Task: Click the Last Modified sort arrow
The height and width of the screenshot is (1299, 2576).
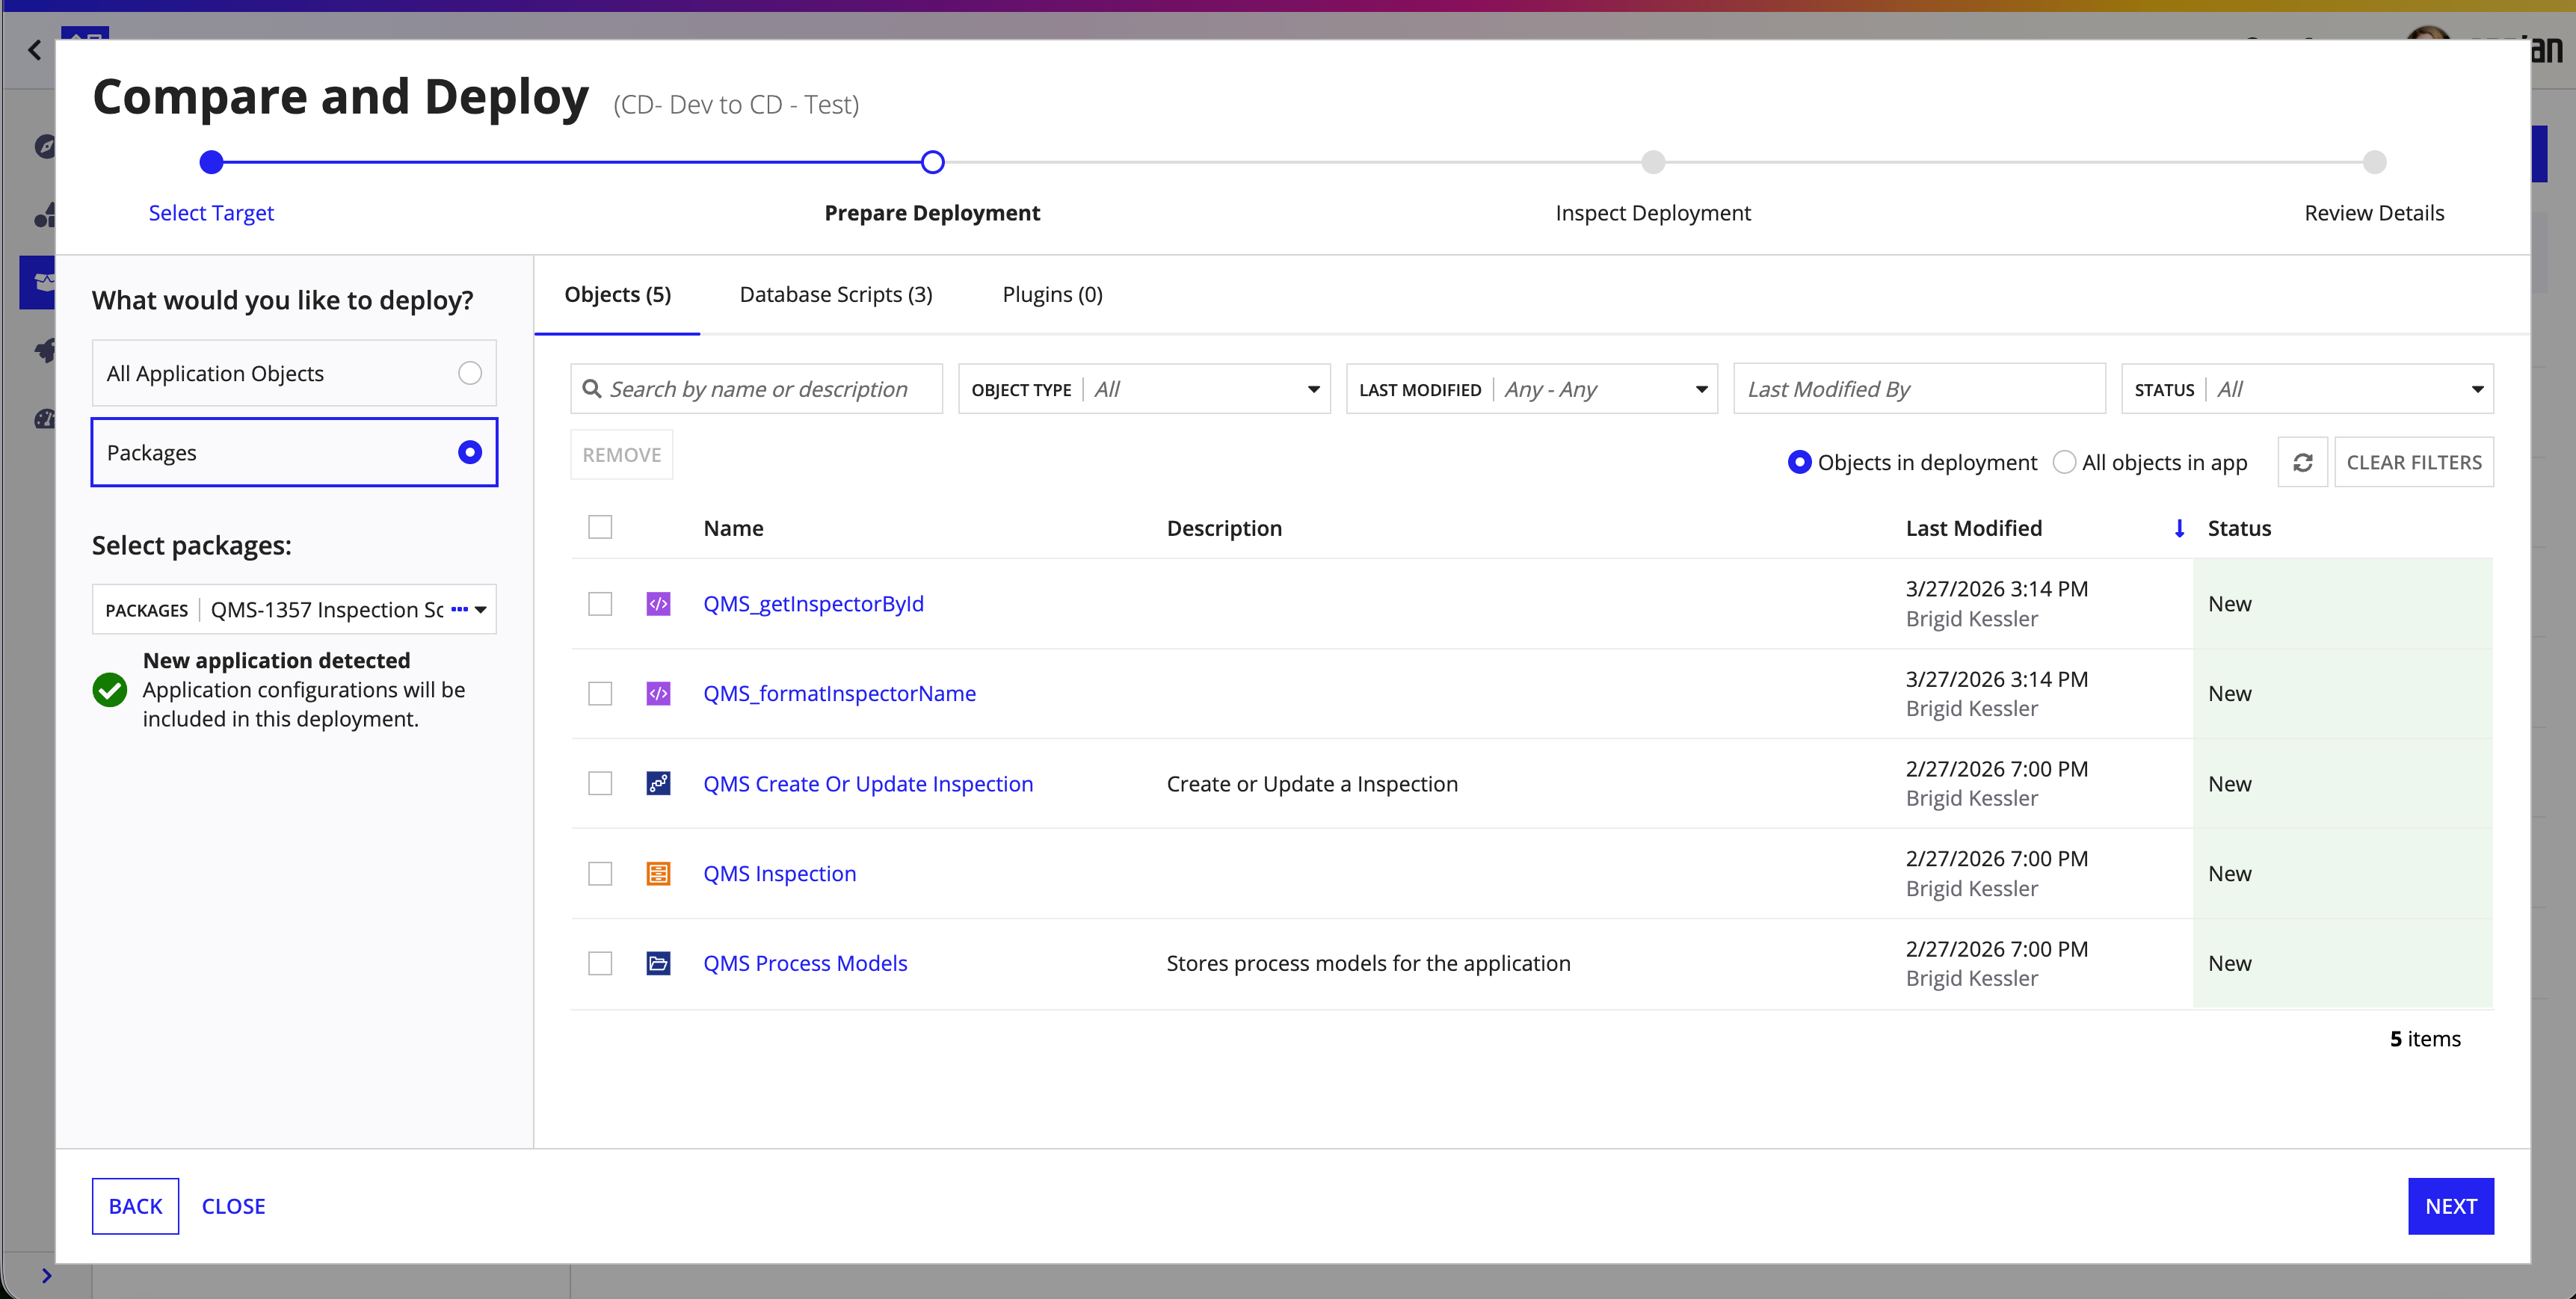Action: click(2179, 528)
